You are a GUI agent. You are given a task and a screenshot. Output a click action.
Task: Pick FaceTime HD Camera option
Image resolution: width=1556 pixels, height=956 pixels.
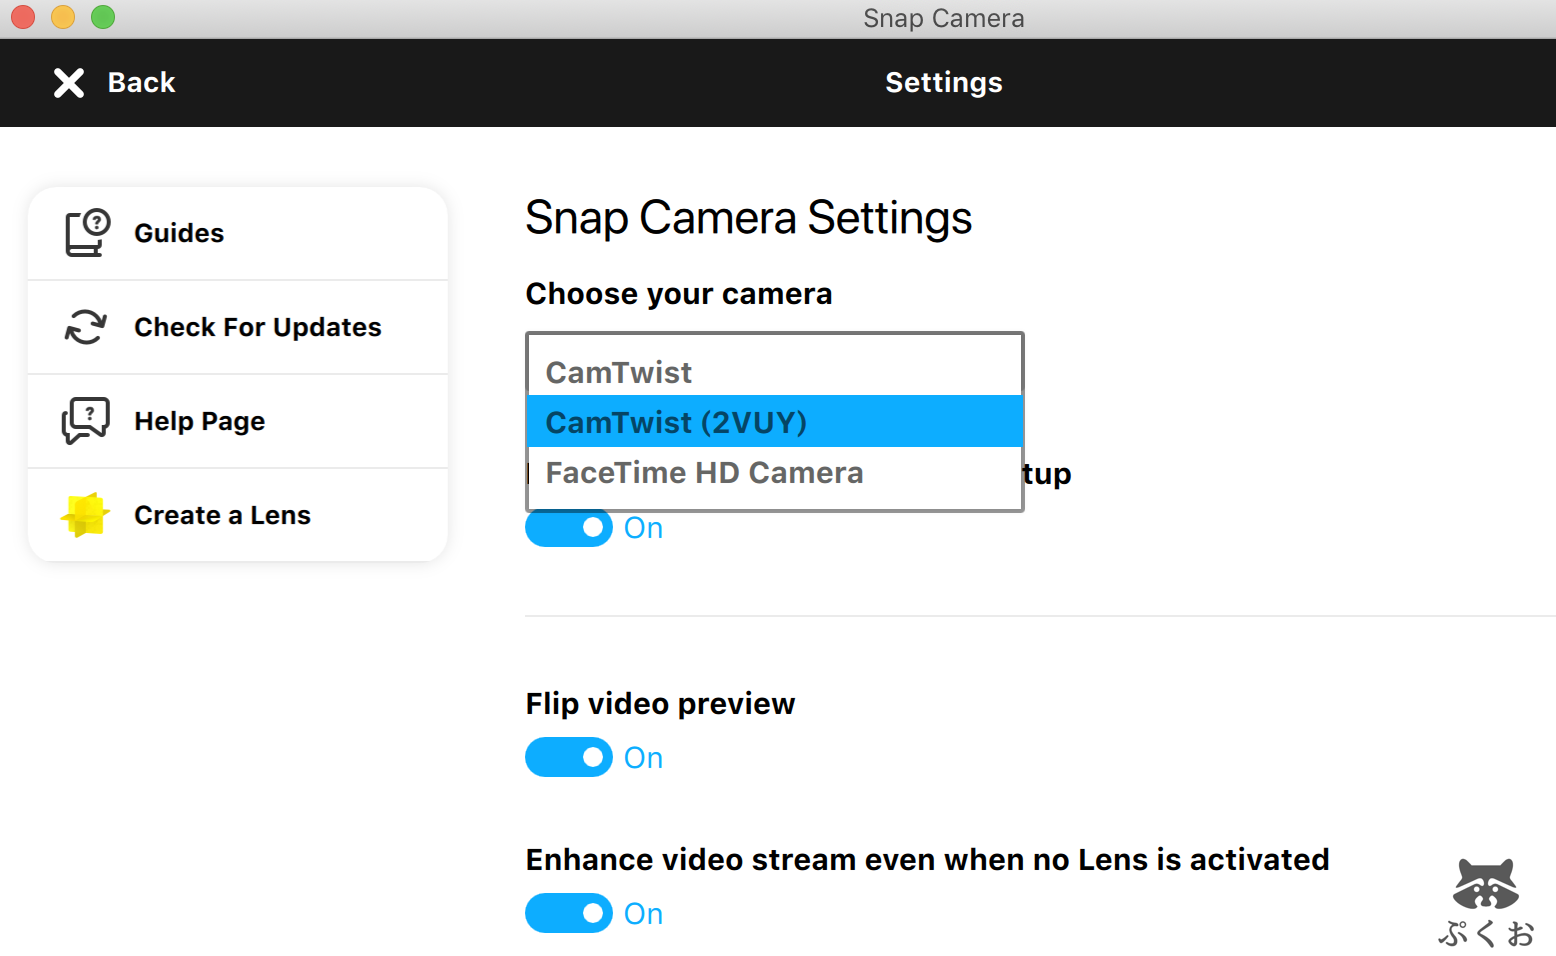pyautogui.click(x=774, y=472)
